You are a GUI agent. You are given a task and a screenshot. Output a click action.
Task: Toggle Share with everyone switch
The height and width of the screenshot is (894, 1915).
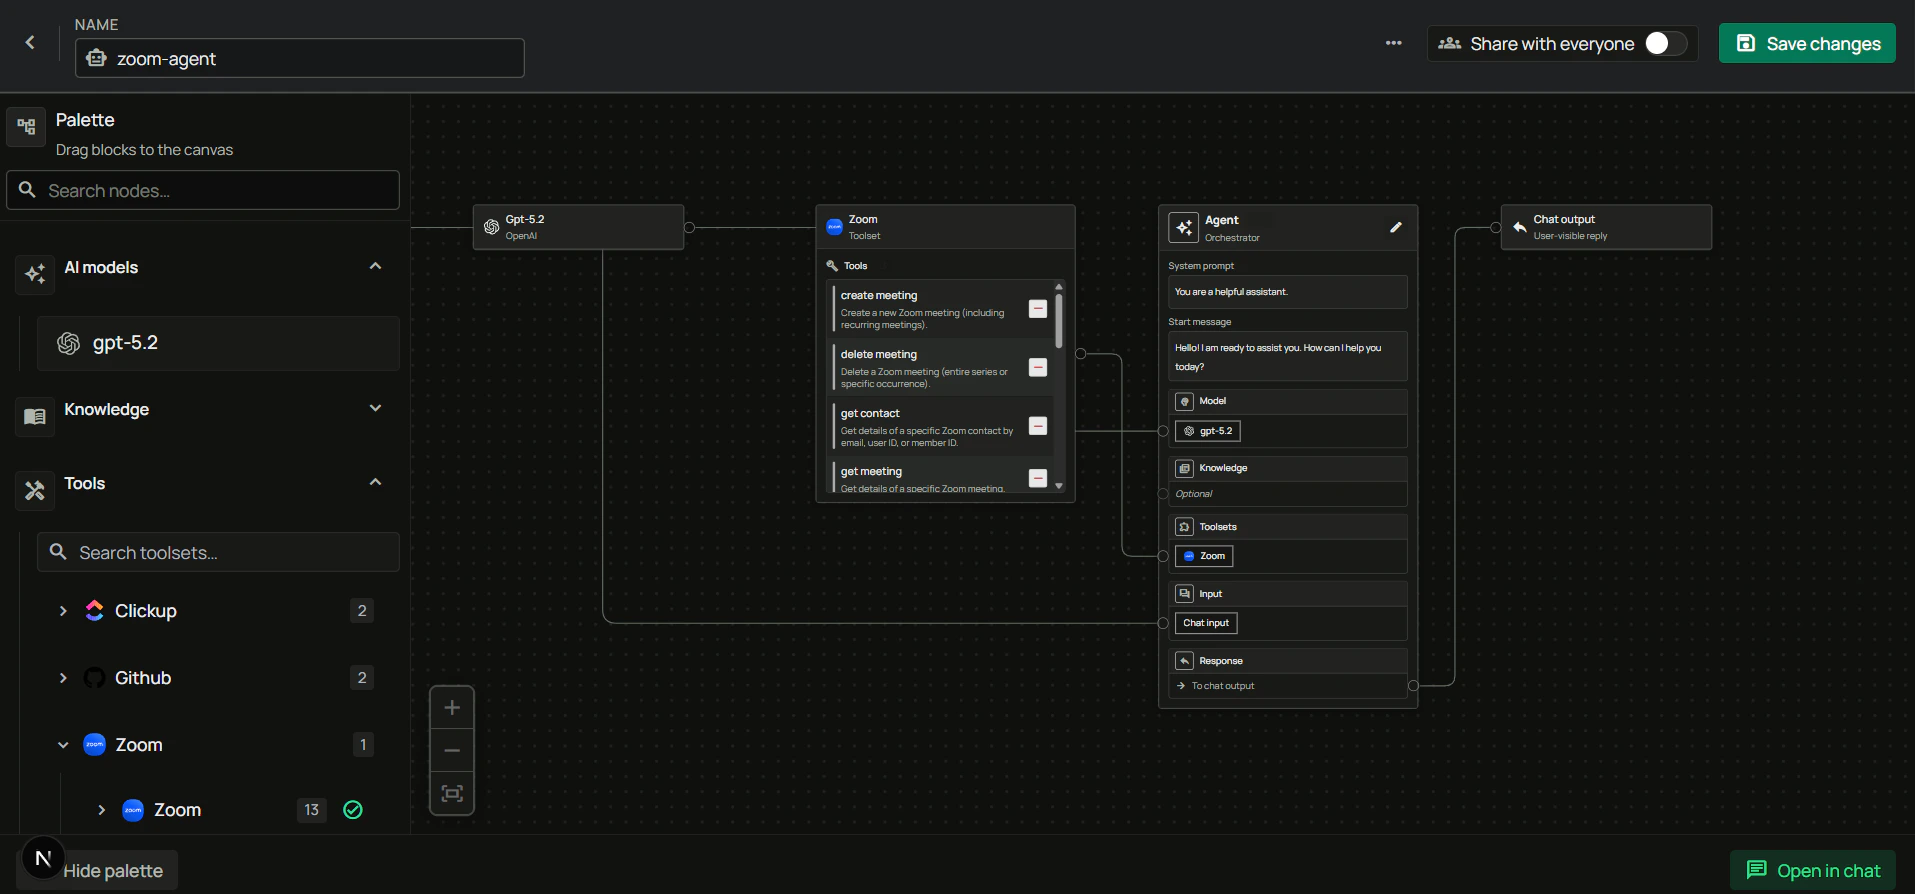click(x=1665, y=43)
